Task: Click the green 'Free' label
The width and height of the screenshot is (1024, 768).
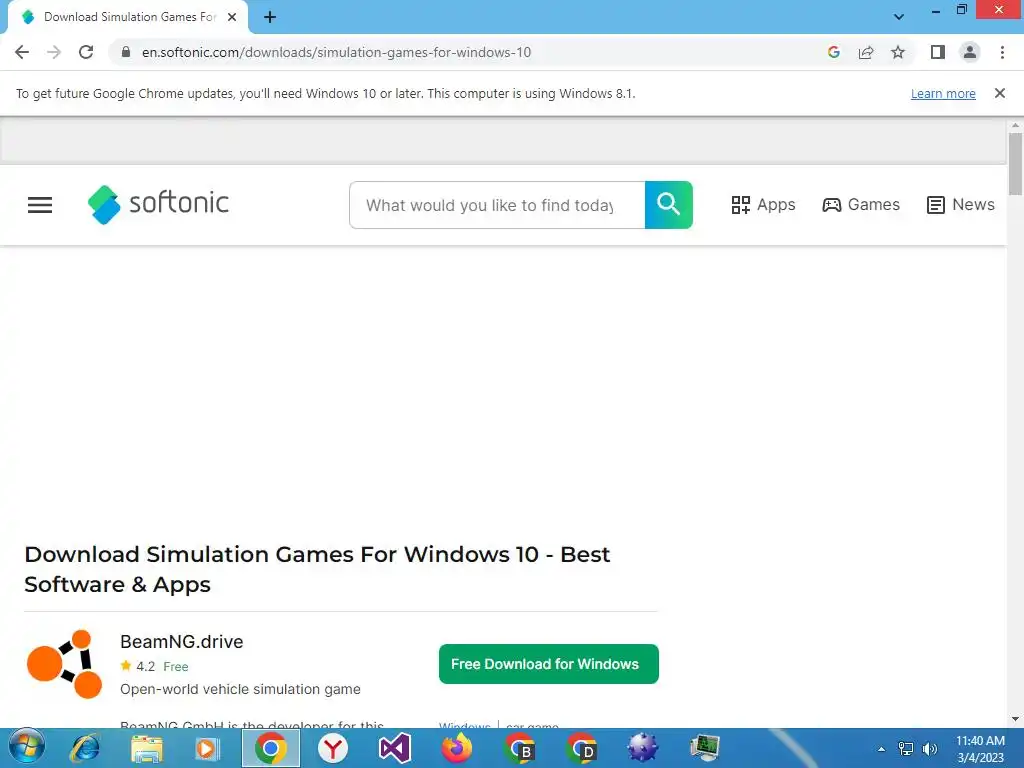Action: coord(176,667)
